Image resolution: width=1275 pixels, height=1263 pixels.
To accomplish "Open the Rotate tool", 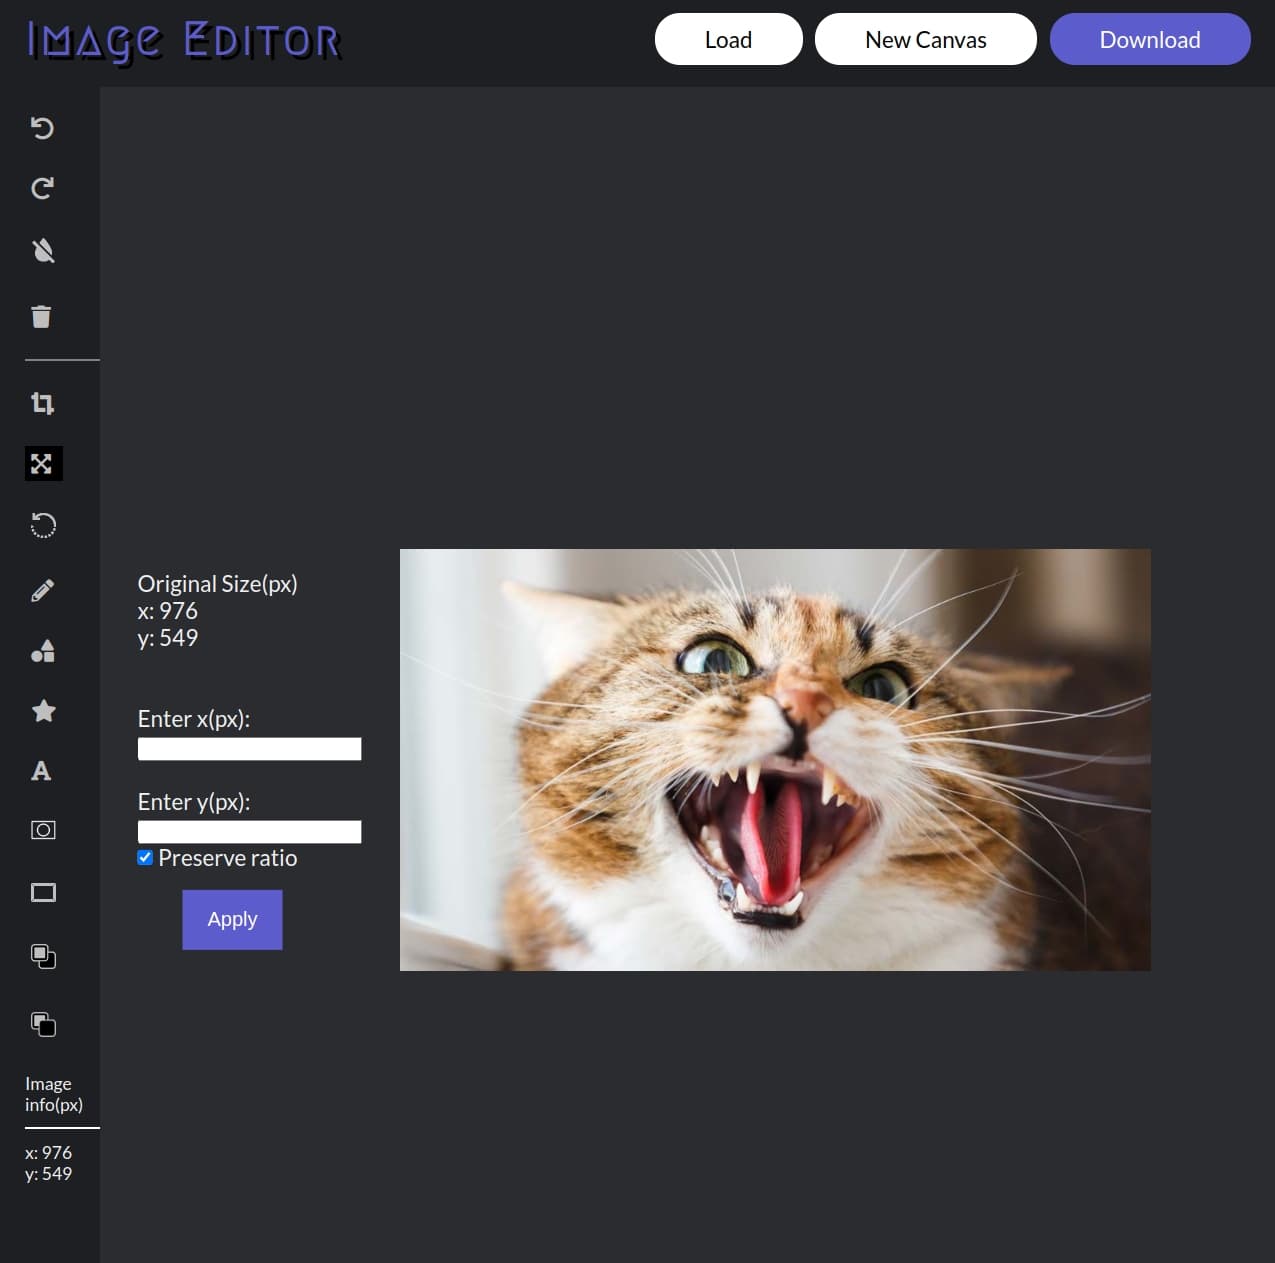I will point(42,525).
